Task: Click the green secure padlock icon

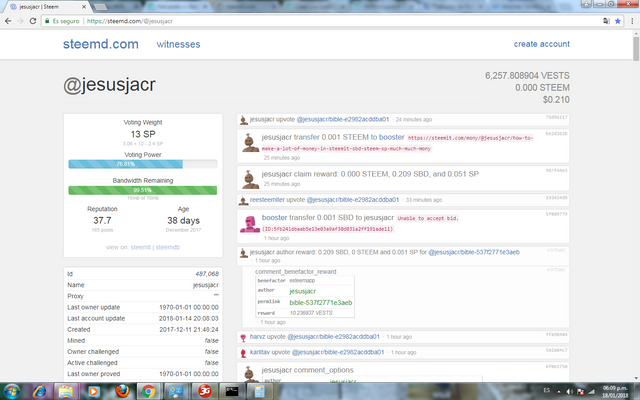Action: (47, 21)
